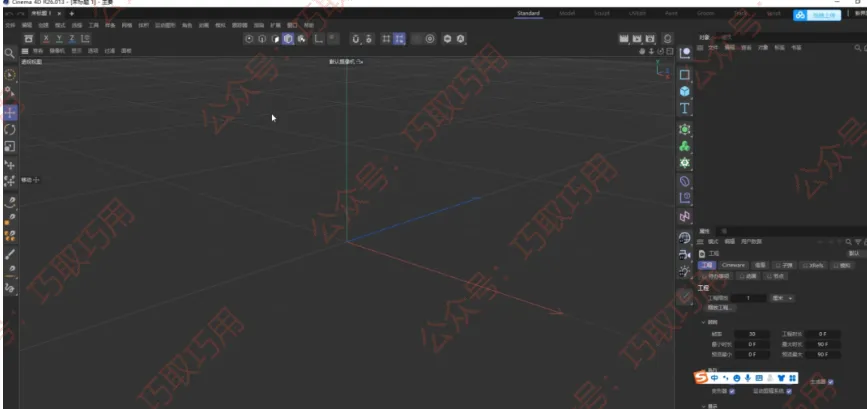Screen dimensions: 867x409
Task: Click the magnet snap icon in the toolbar
Action: (356, 39)
